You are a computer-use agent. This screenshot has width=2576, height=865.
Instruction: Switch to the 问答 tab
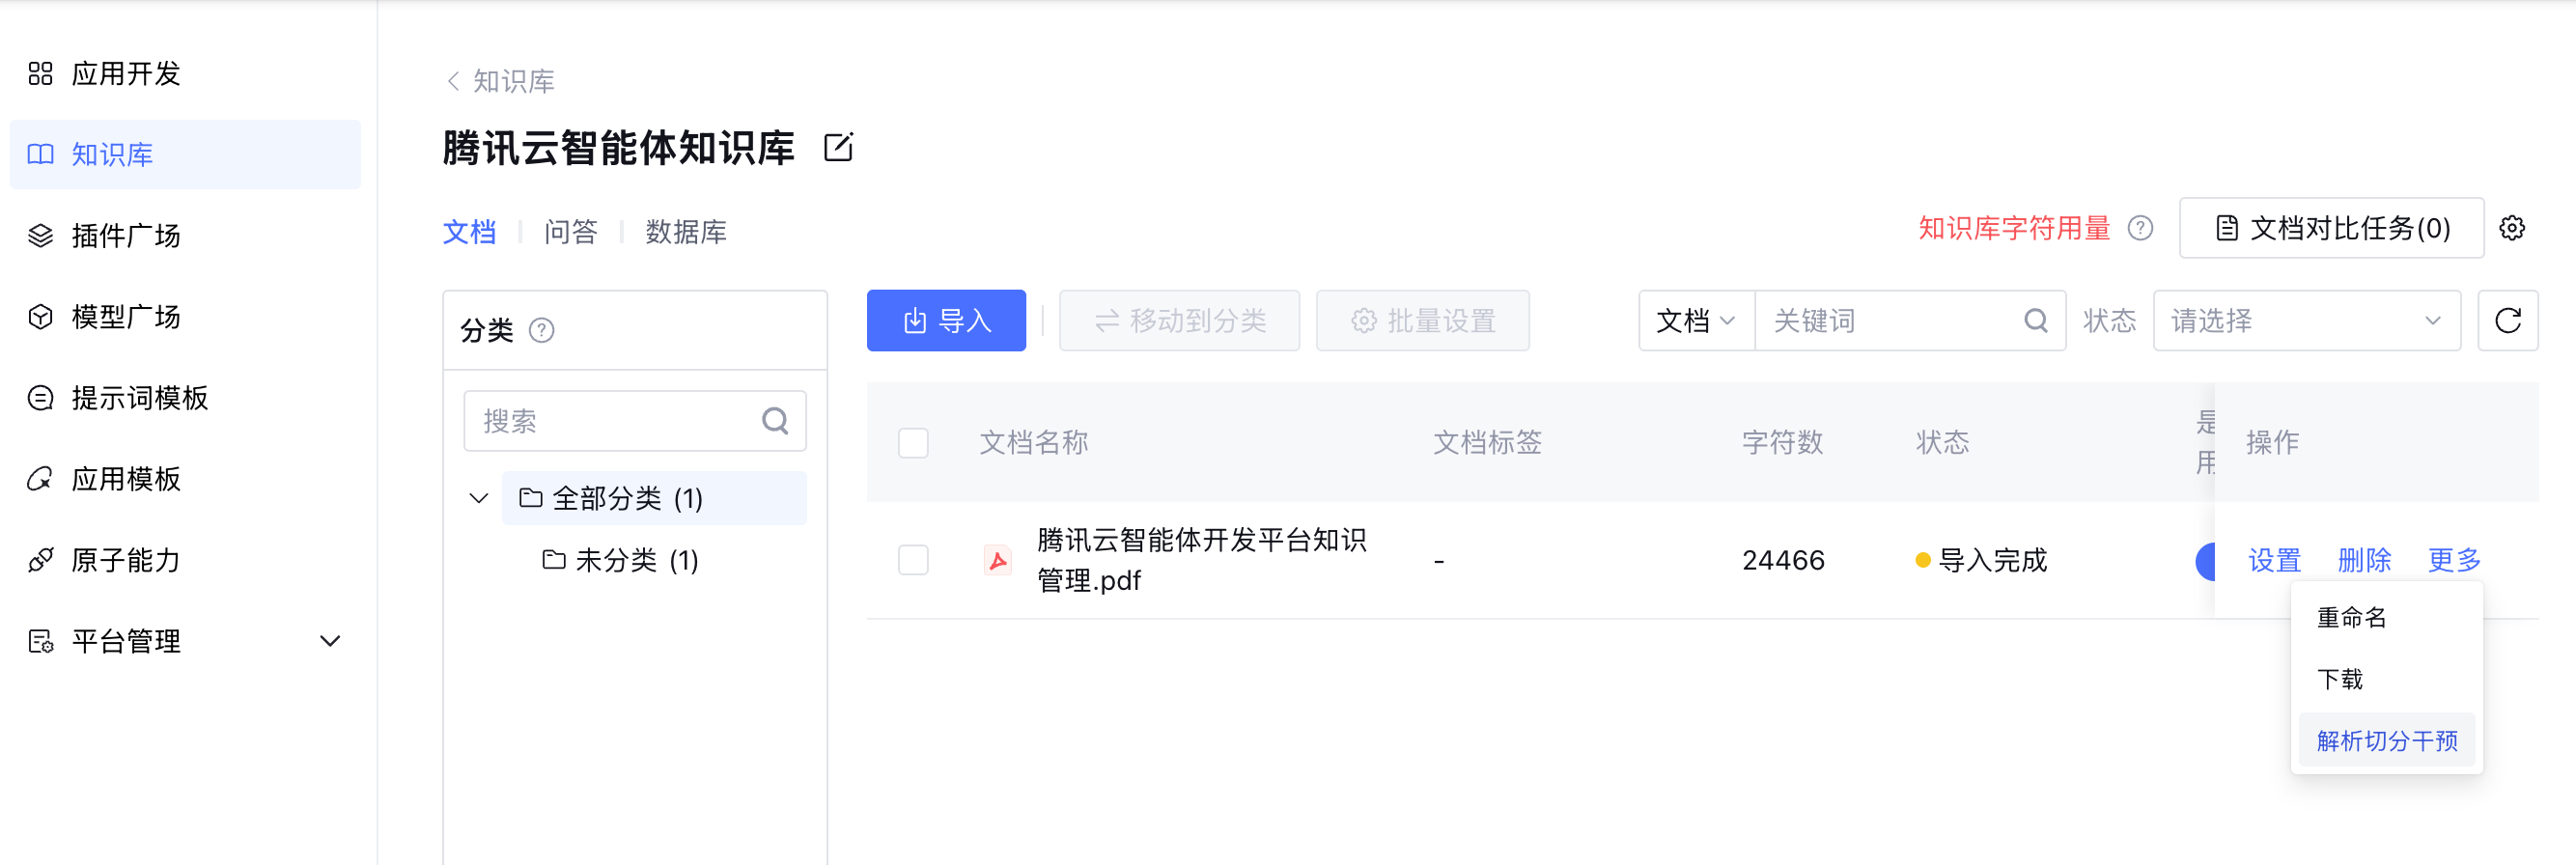click(570, 232)
